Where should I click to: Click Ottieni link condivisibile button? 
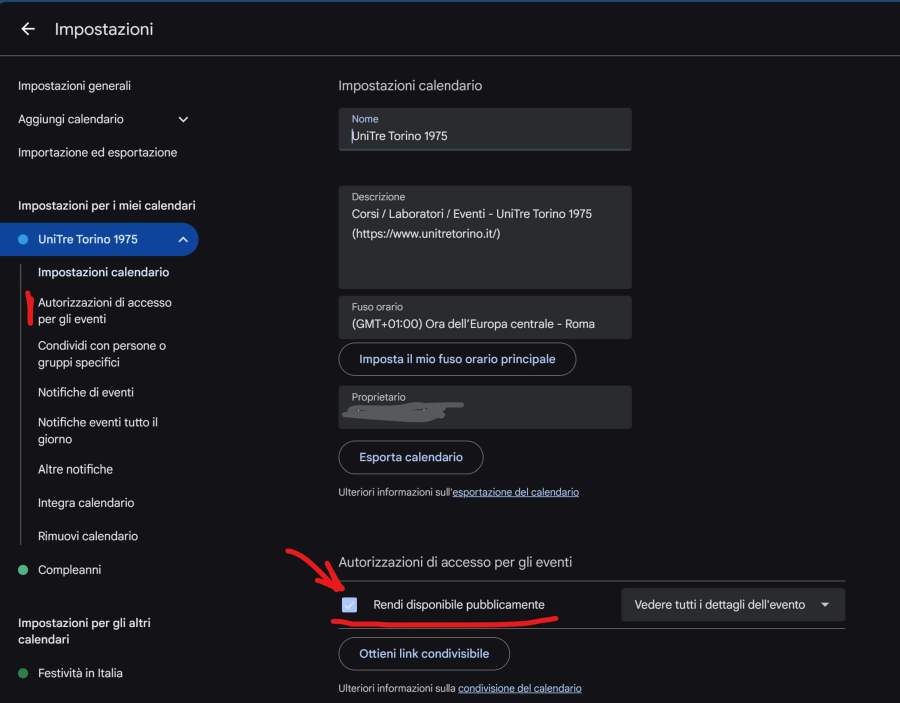[424, 653]
